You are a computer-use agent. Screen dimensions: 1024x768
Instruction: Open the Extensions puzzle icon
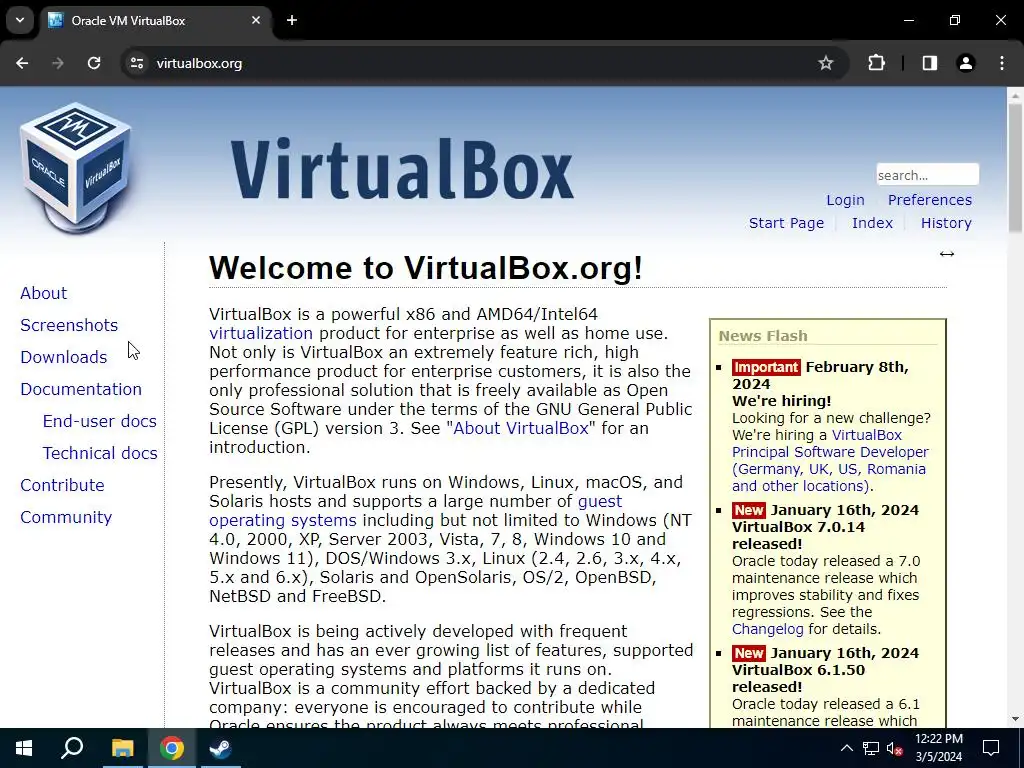[876, 63]
